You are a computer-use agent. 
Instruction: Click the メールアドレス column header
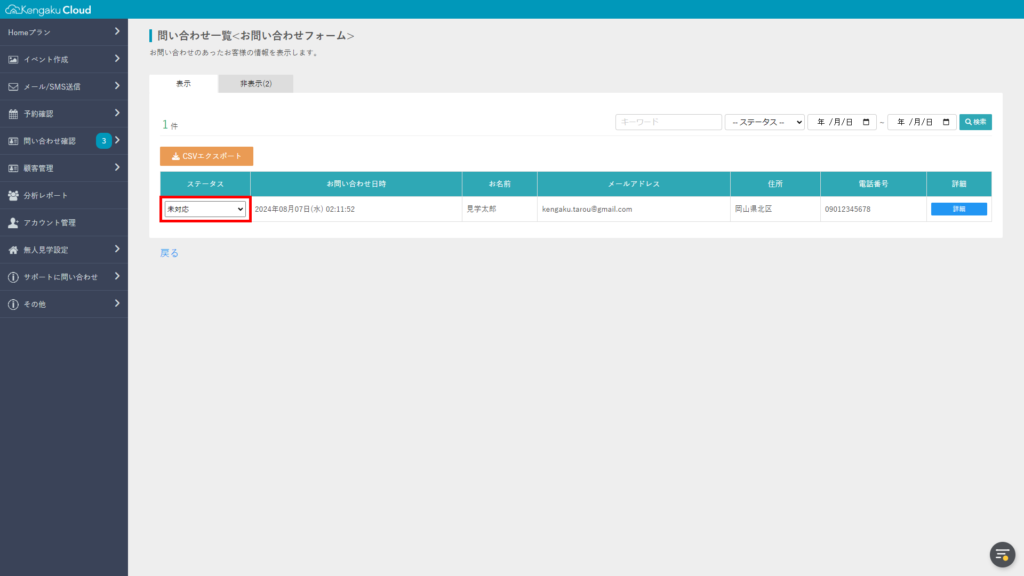(633, 184)
